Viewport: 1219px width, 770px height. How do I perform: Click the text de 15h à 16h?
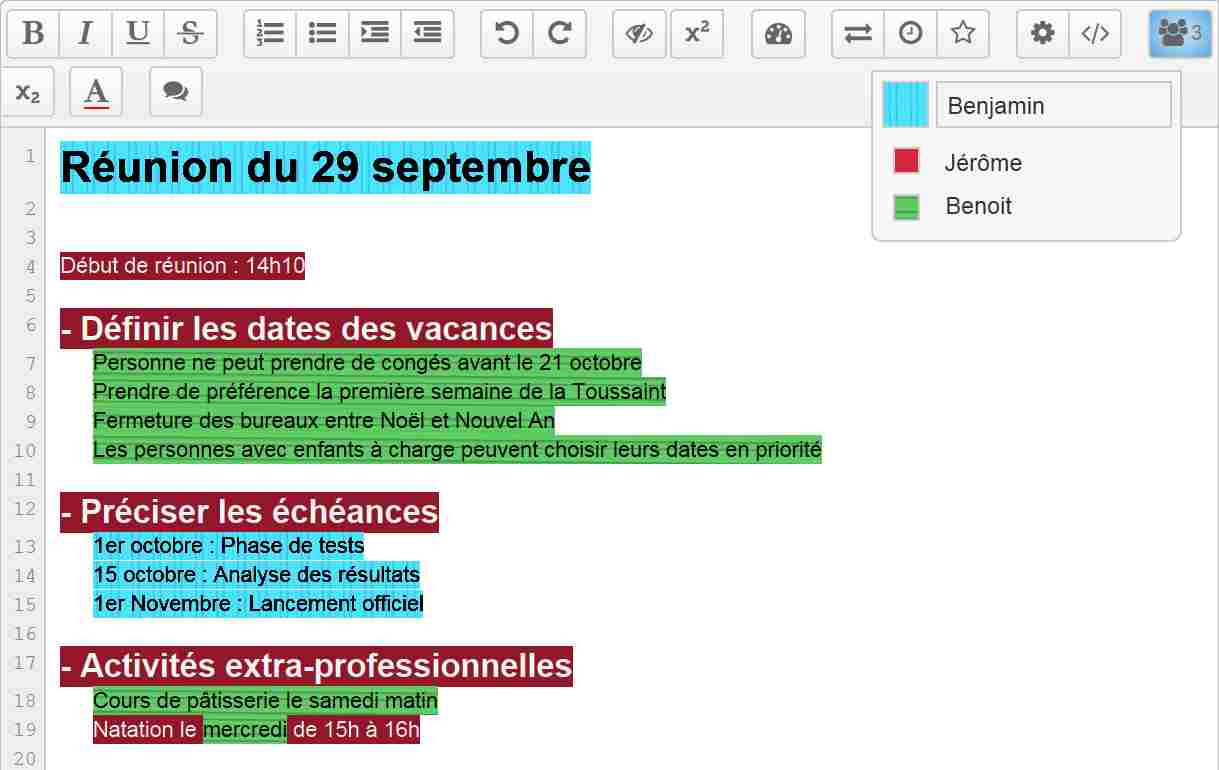[355, 730]
